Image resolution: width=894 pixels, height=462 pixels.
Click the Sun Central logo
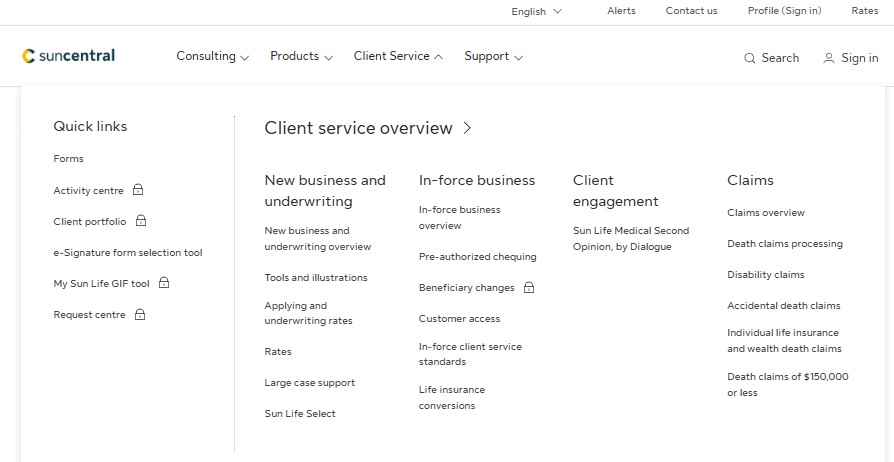tap(69, 56)
